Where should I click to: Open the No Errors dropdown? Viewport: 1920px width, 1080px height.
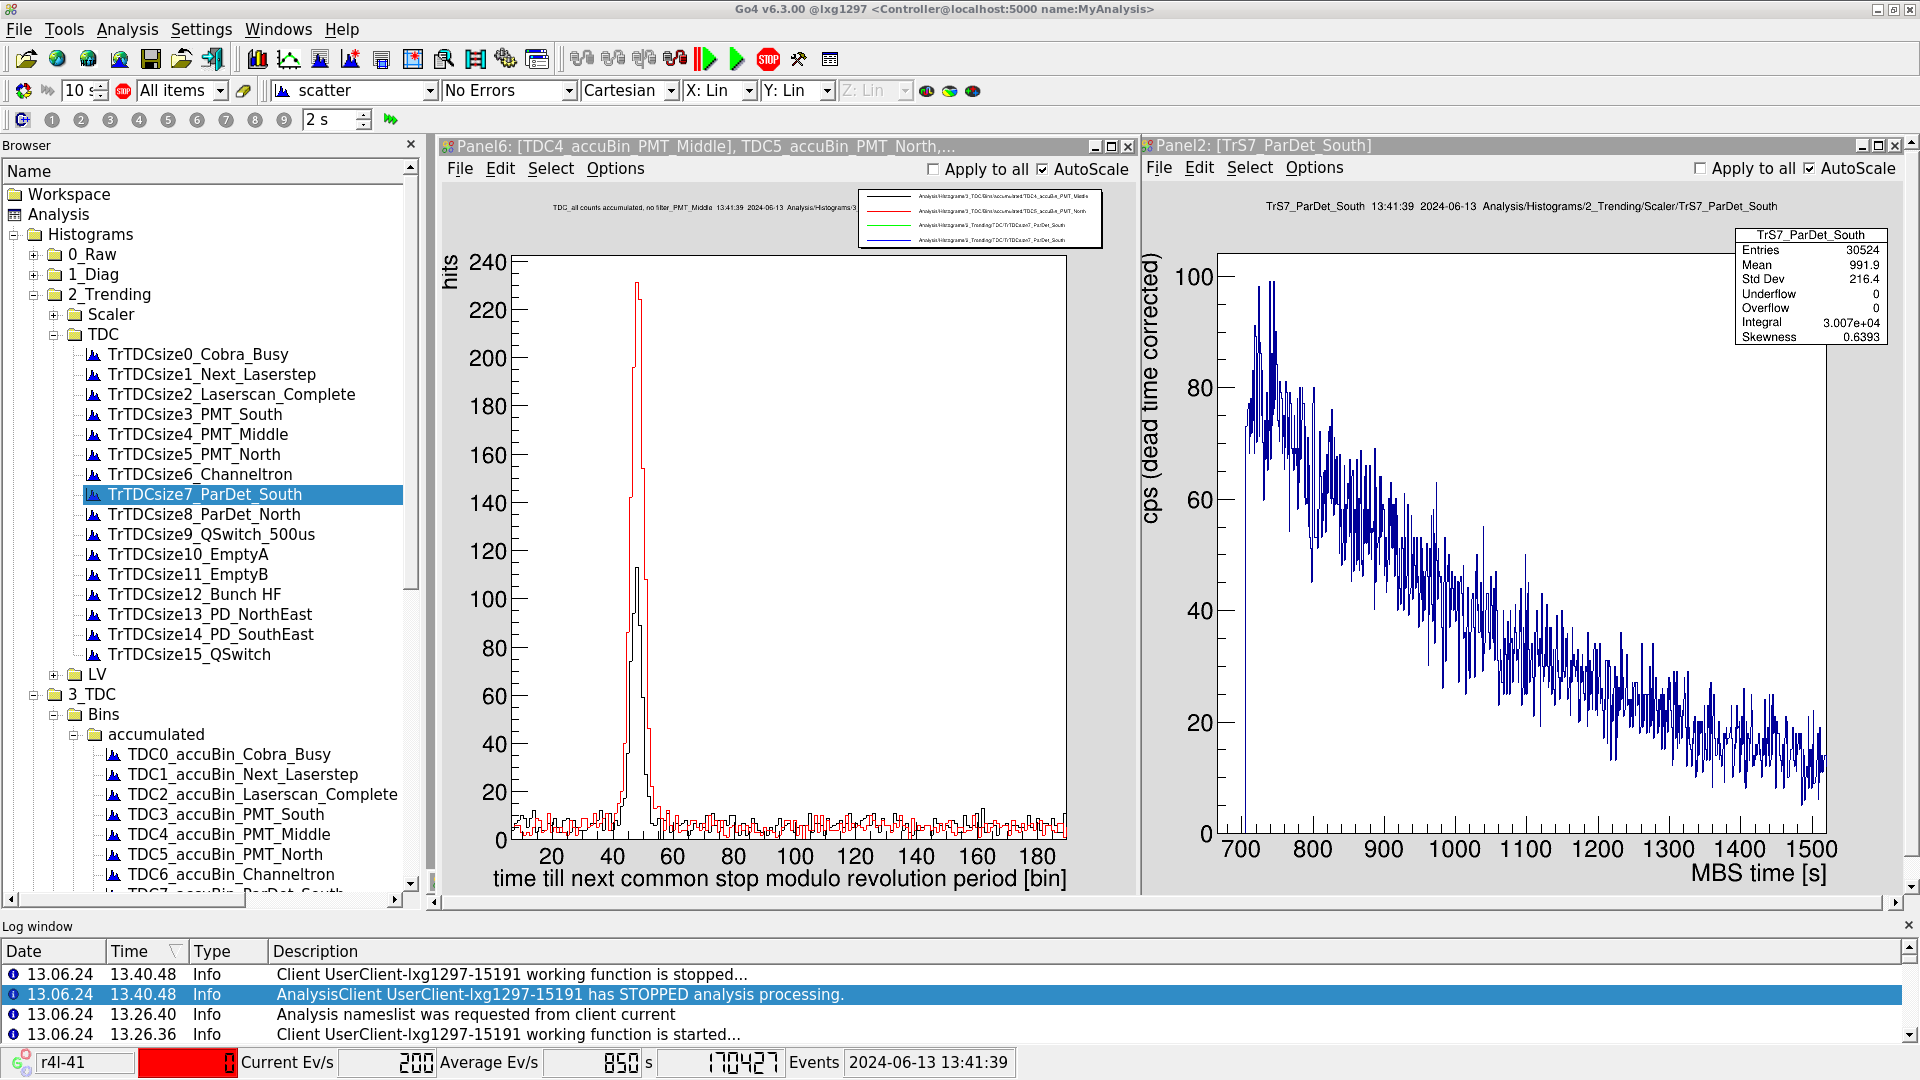click(509, 91)
